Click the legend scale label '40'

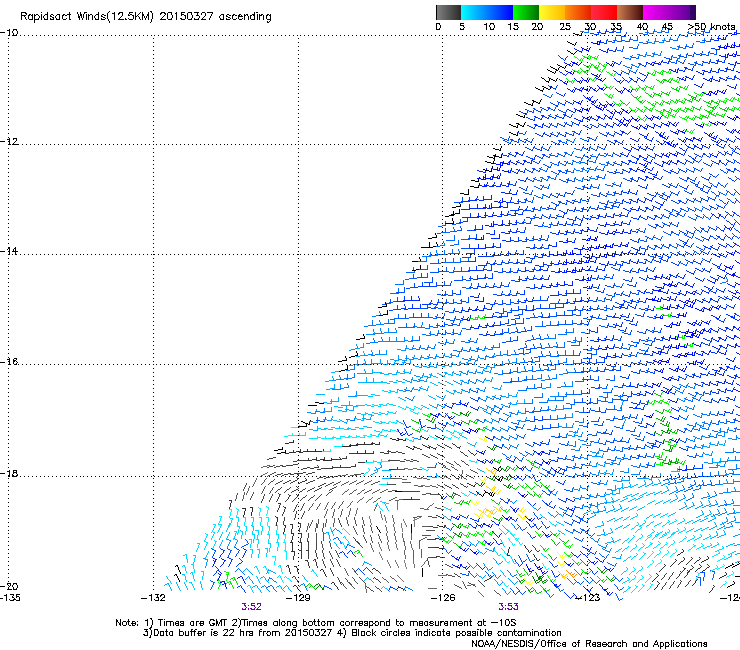[642, 26]
